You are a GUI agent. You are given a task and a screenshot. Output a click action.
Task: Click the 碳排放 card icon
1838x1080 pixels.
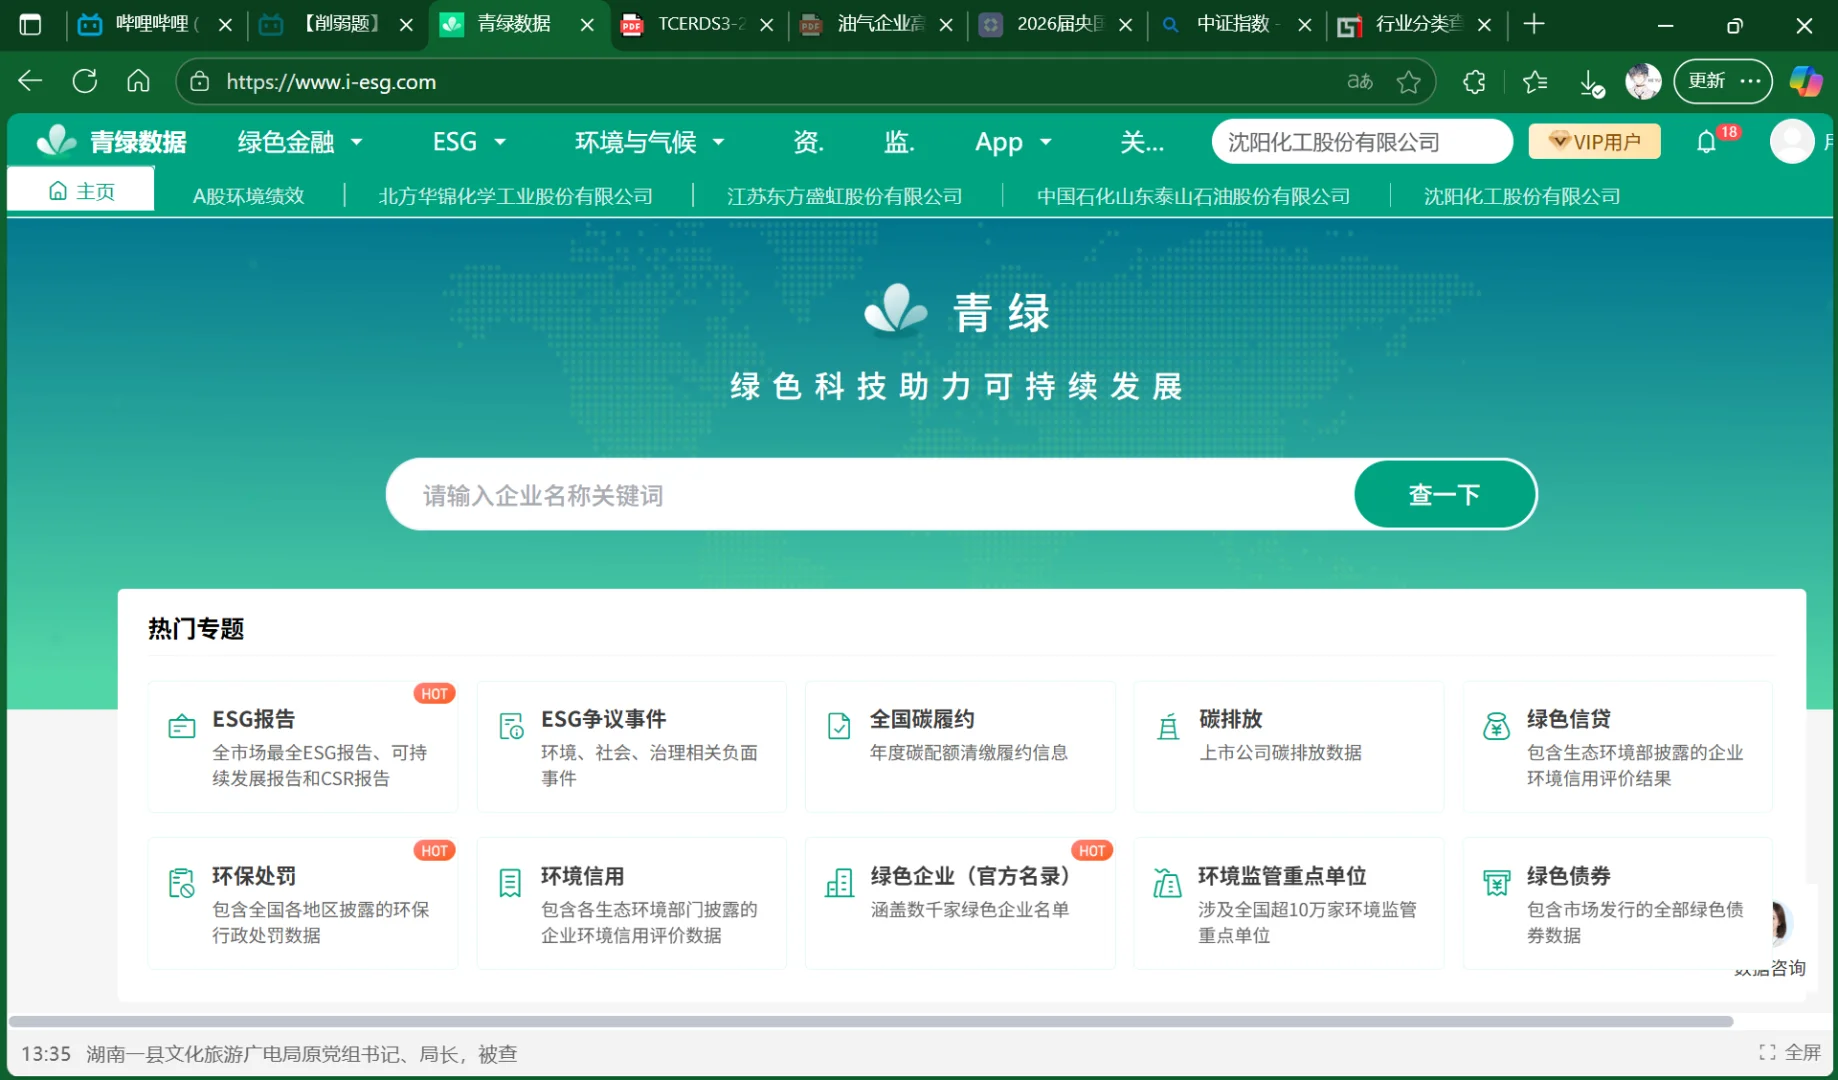tap(1168, 727)
